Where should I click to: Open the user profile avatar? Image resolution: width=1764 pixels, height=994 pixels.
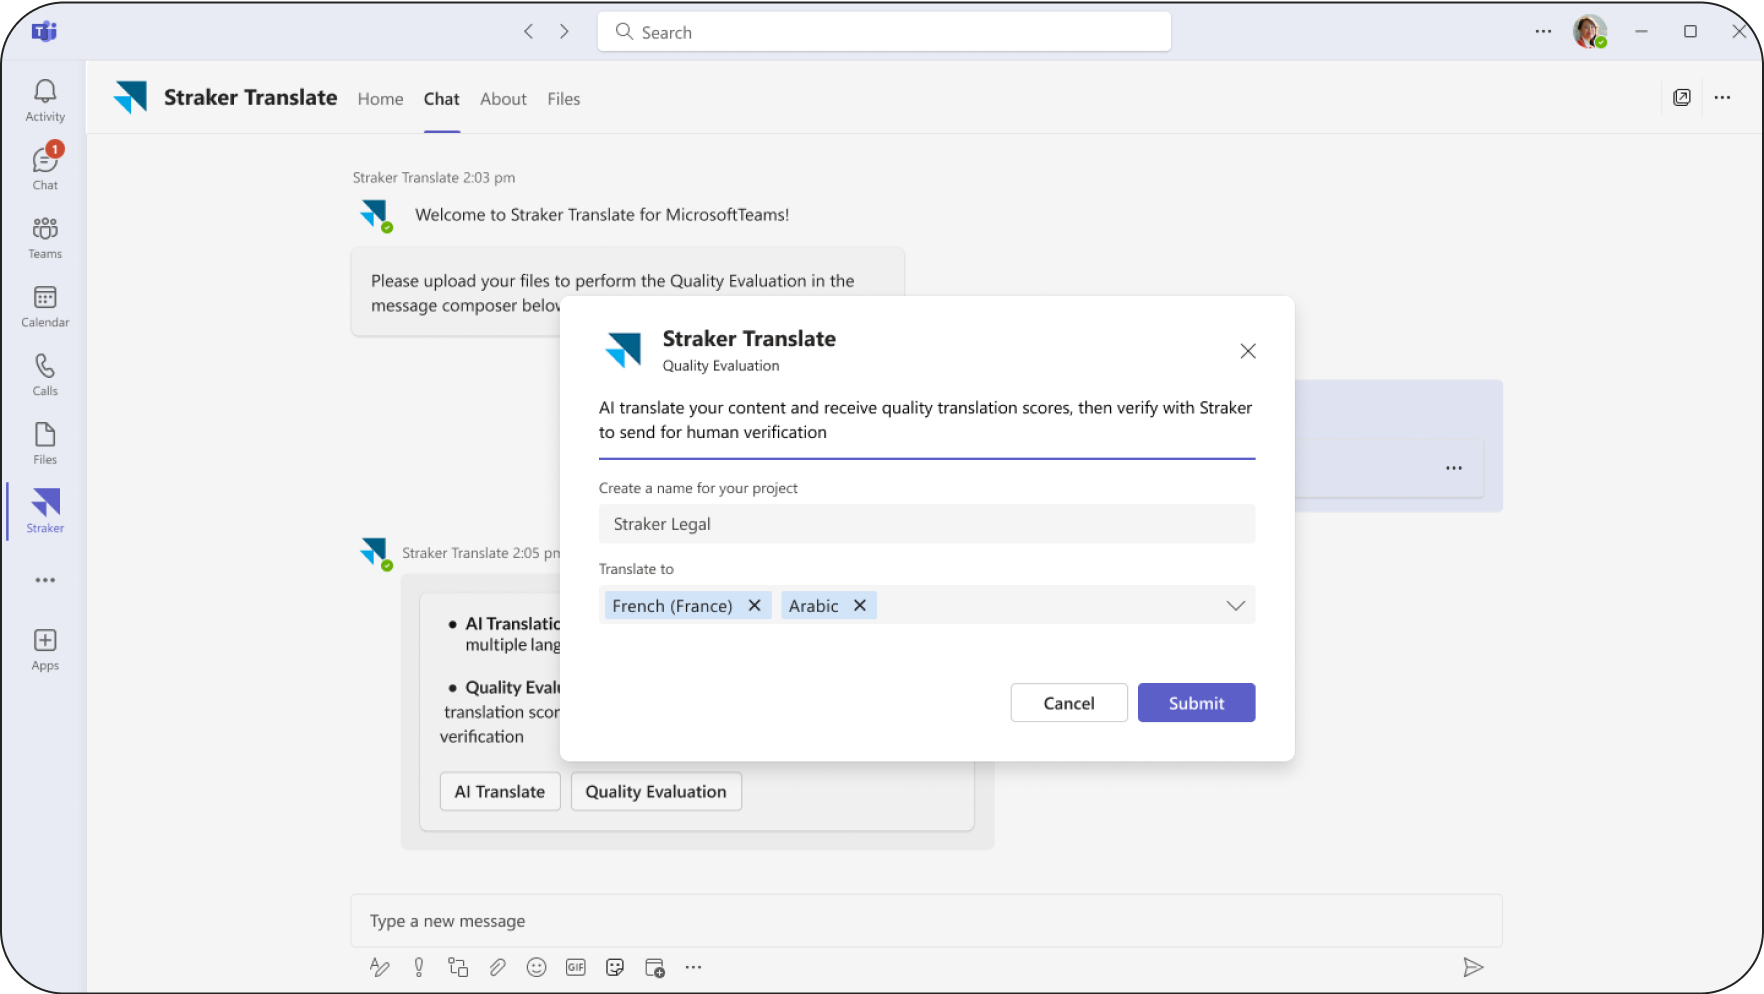click(1589, 32)
